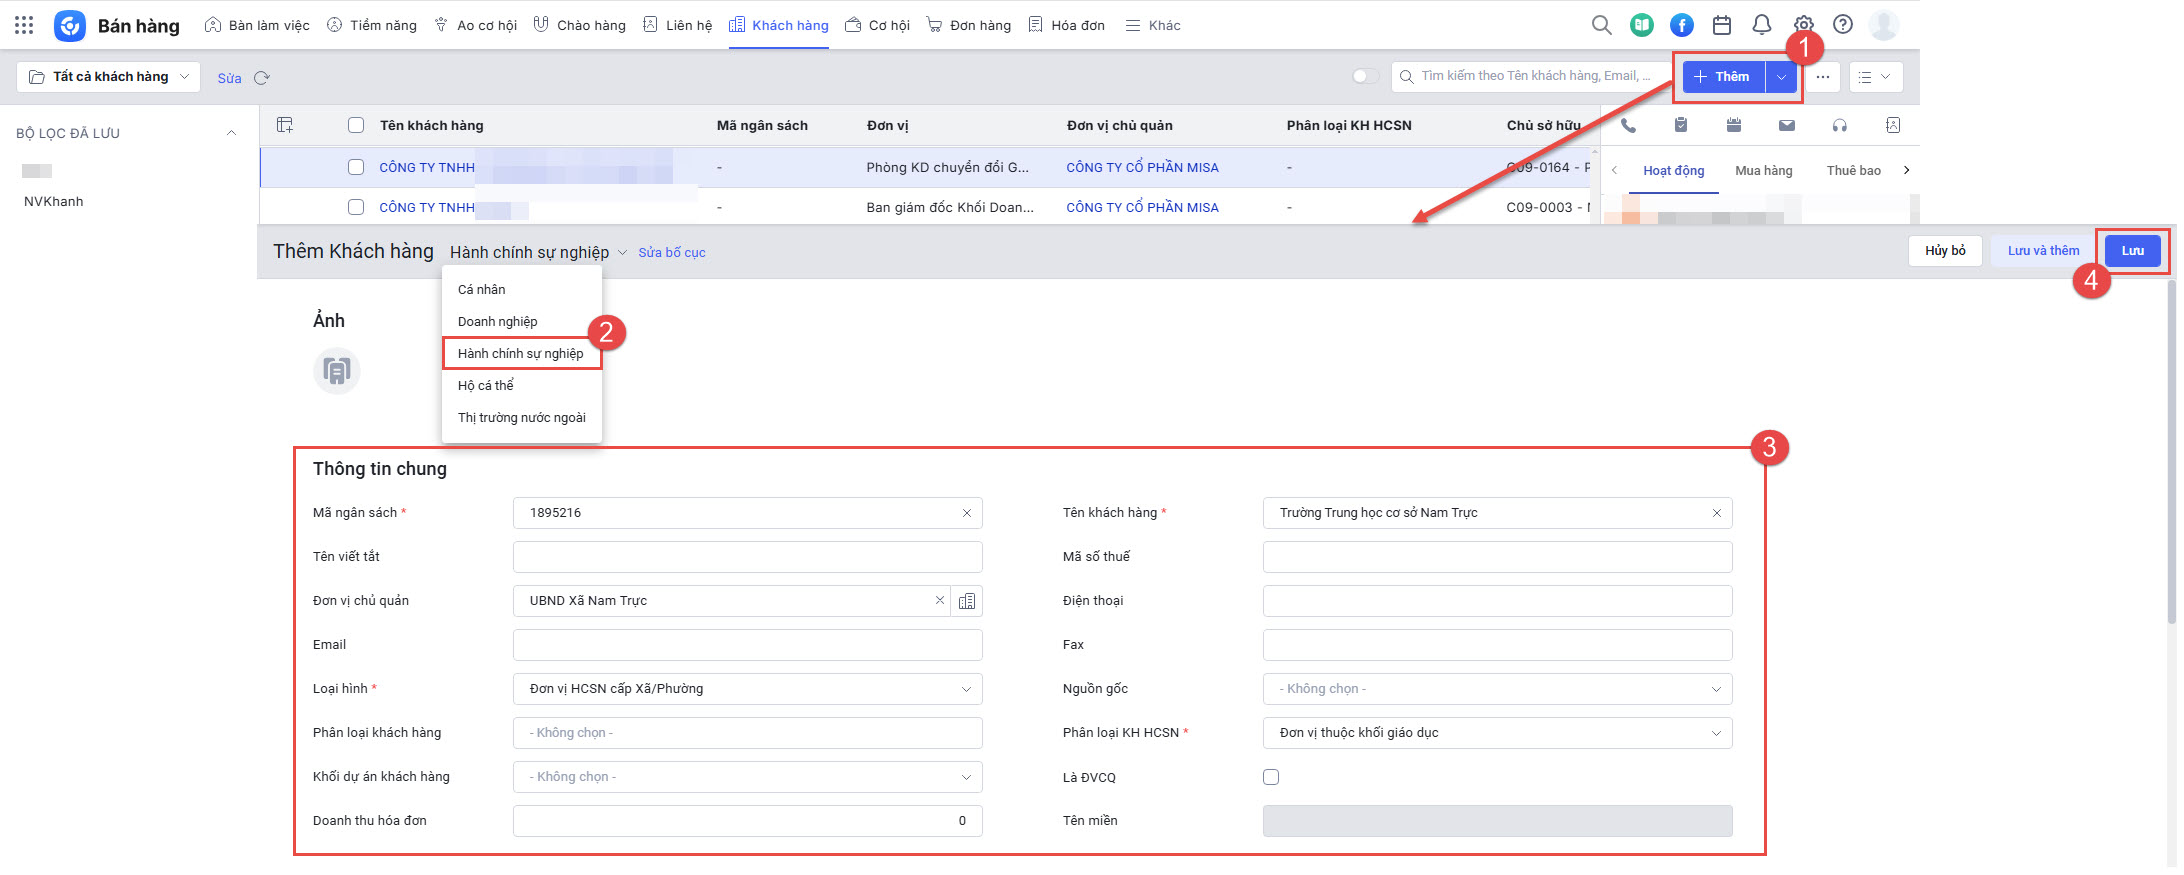The image size is (2184, 875).
Task: Click the refresh icon beside Sửa
Action: tap(262, 78)
